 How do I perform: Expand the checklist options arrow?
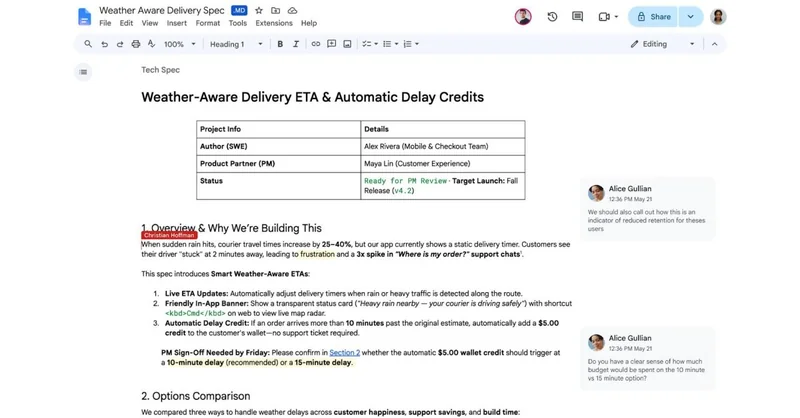coord(376,44)
